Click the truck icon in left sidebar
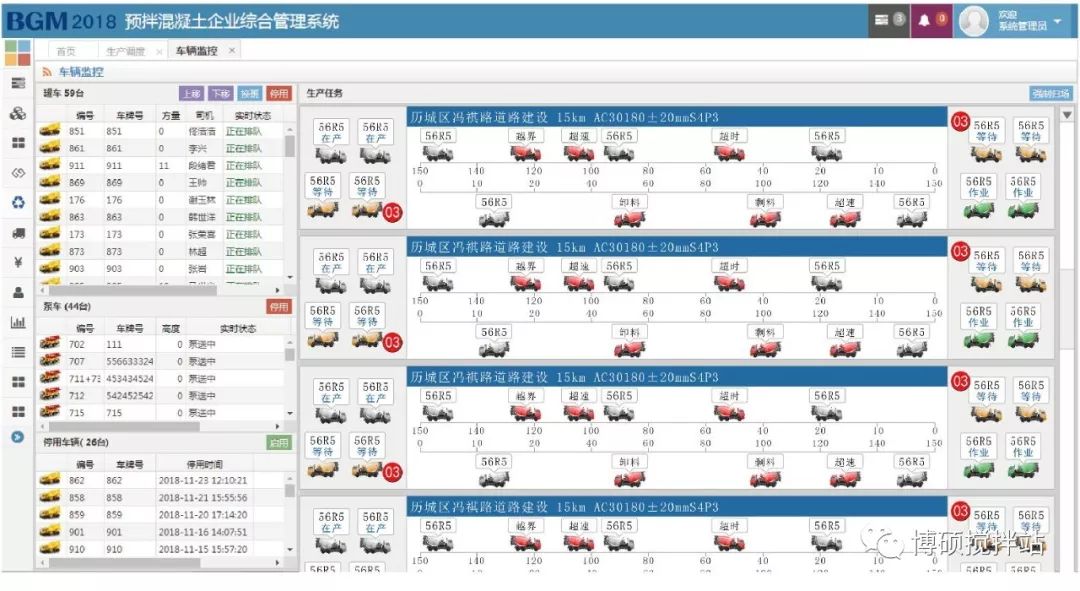1080x591 pixels. click(18, 233)
